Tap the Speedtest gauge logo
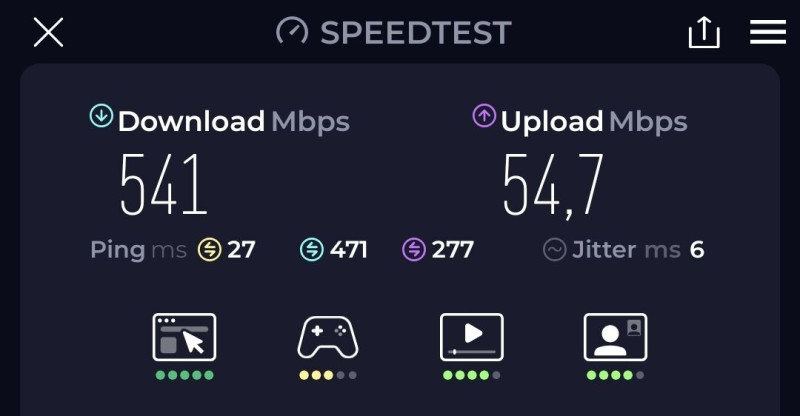 click(x=292, y=32)
